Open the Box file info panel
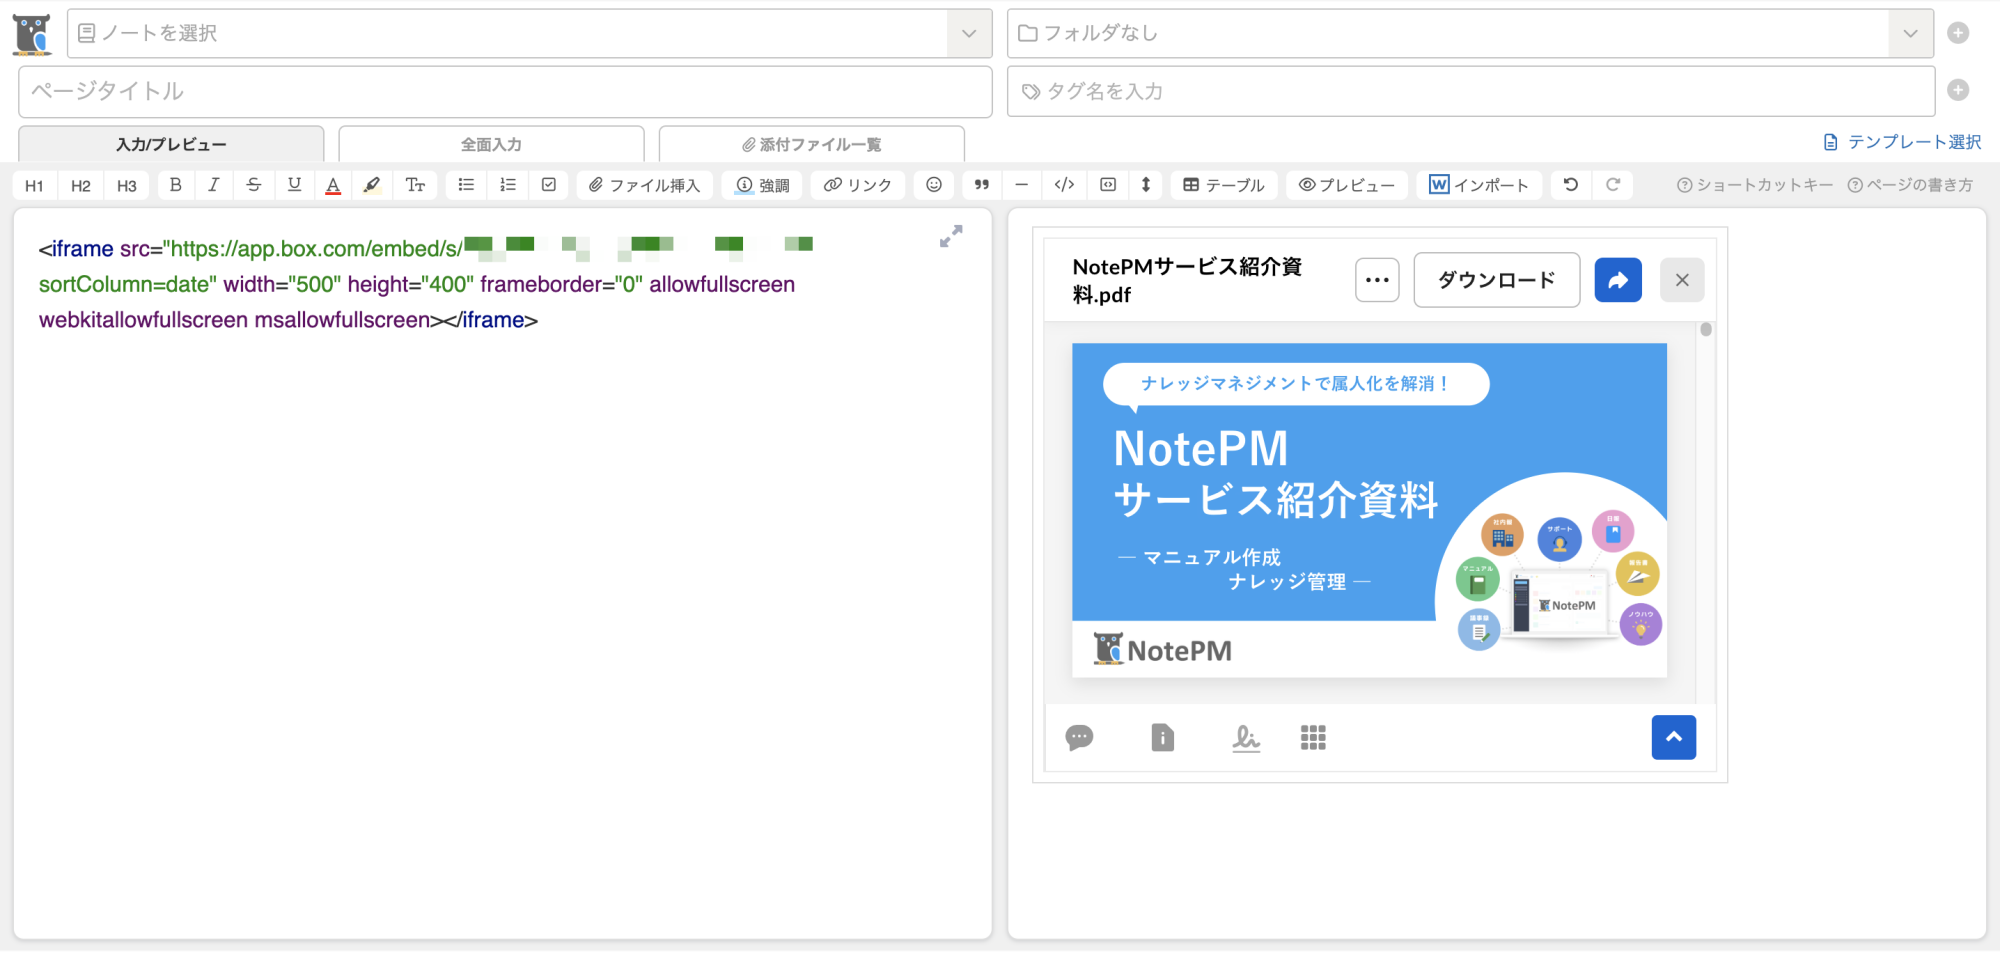The width and height of the screenshot is (2000, 954). tap(1162, 738)
